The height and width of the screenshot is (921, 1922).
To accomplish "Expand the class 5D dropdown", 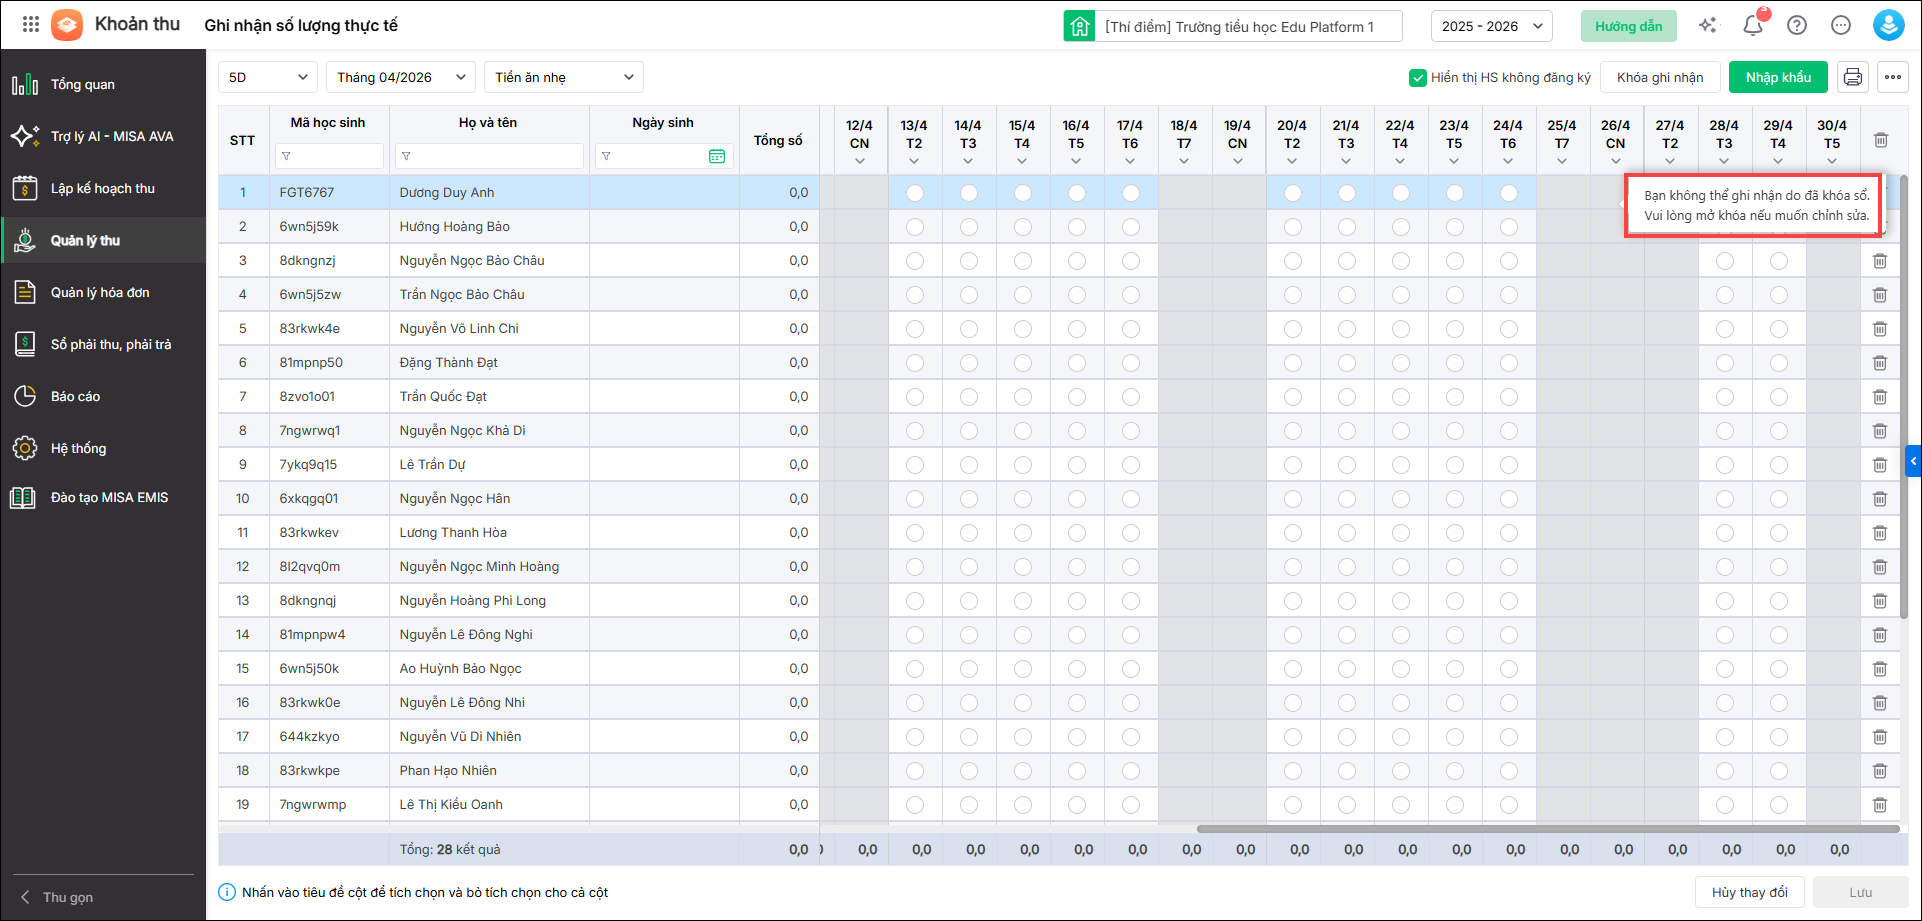I will (x=268, y=77).
